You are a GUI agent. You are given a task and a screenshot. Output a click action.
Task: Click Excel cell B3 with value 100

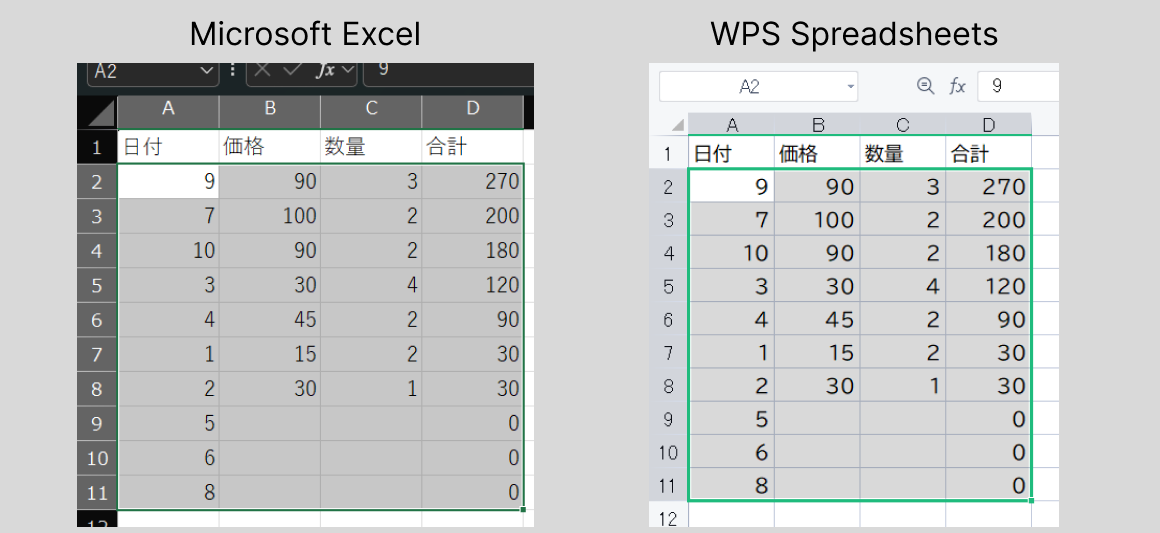click(270, 216)
